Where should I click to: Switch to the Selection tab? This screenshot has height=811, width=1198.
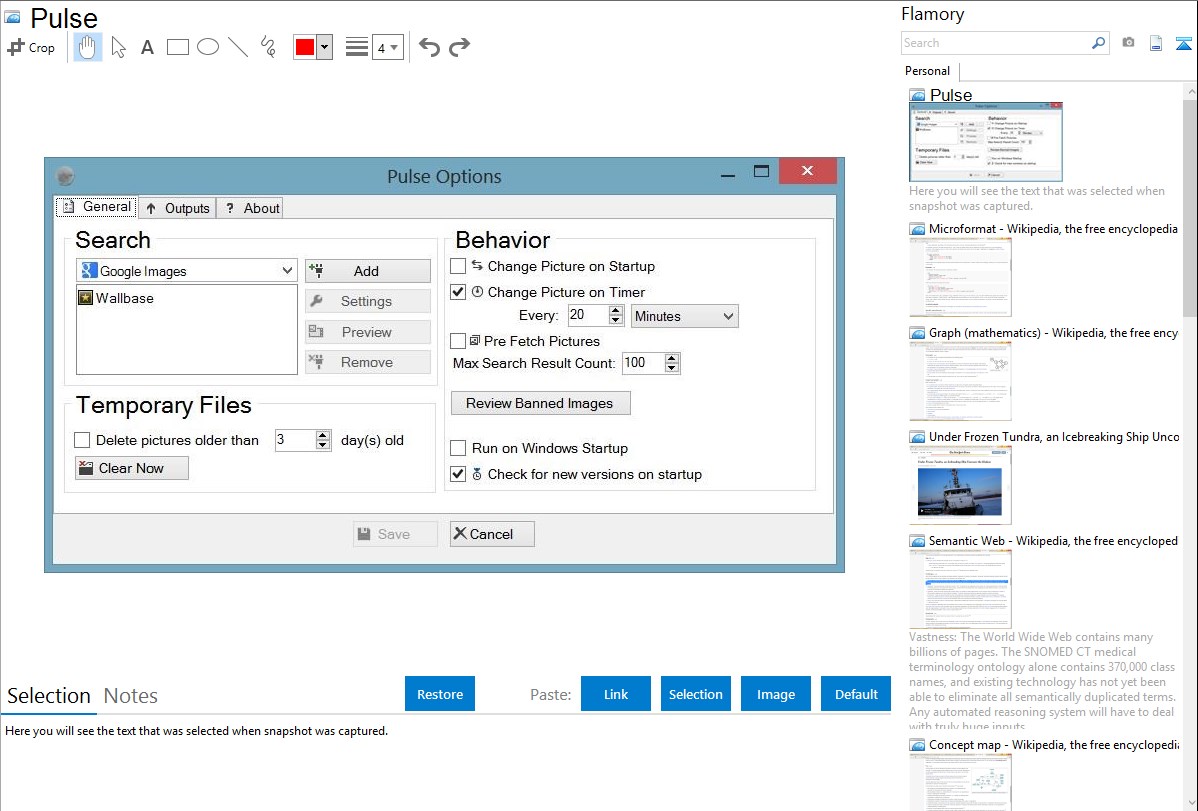[49, 696]
